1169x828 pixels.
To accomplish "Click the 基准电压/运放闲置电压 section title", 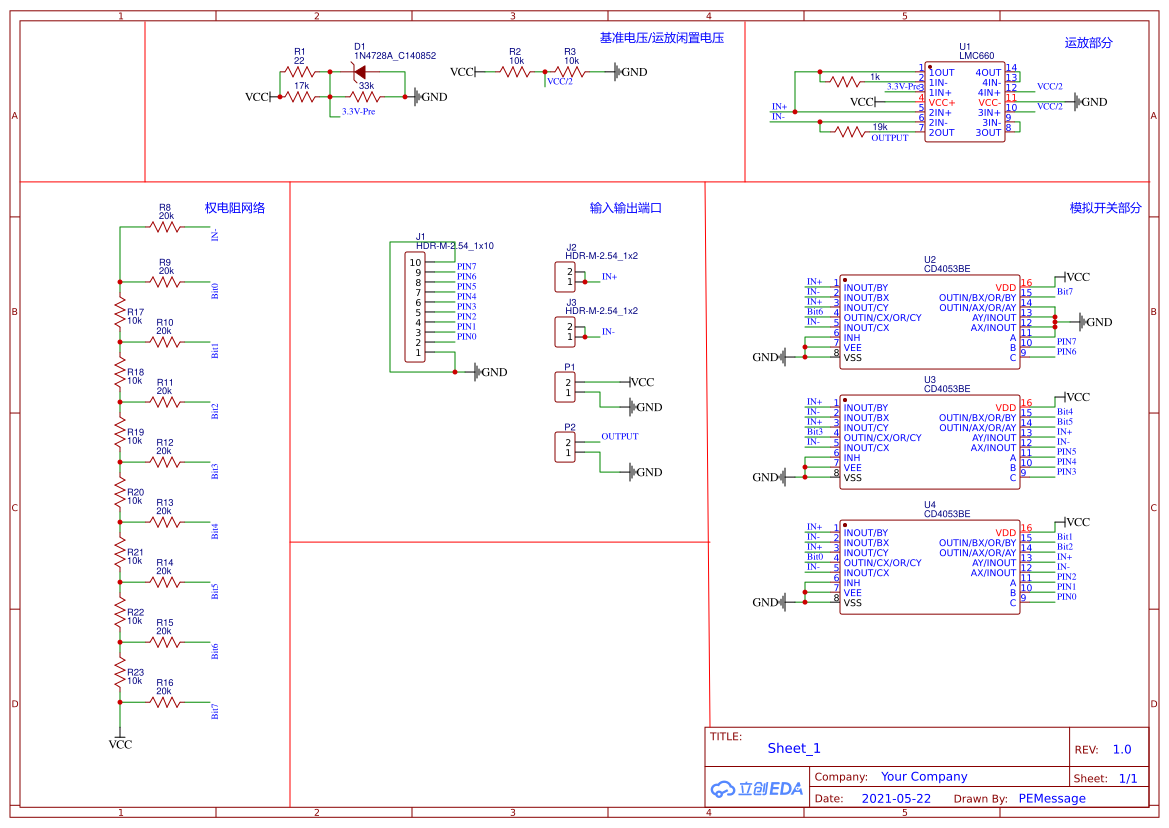I will pos(662,38).
